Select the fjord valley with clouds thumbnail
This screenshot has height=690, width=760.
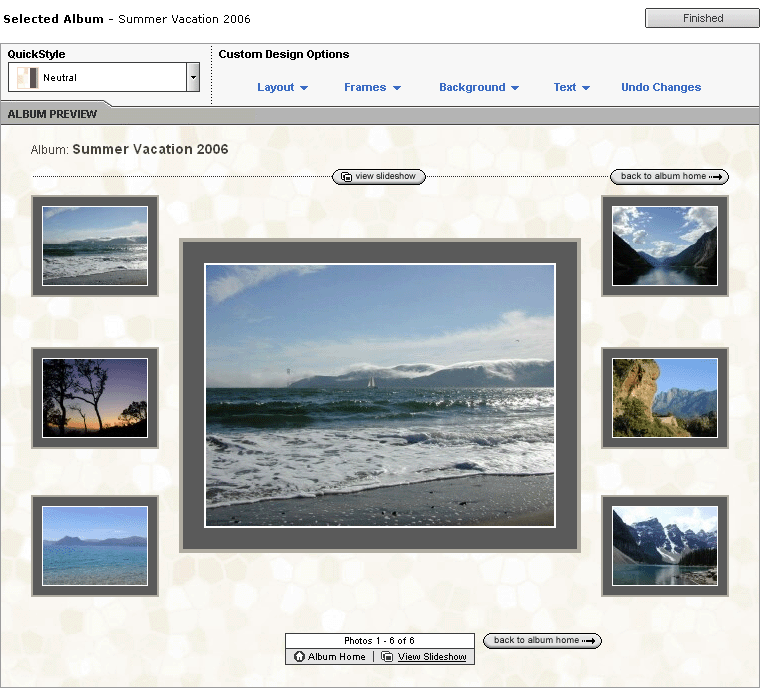665,246
